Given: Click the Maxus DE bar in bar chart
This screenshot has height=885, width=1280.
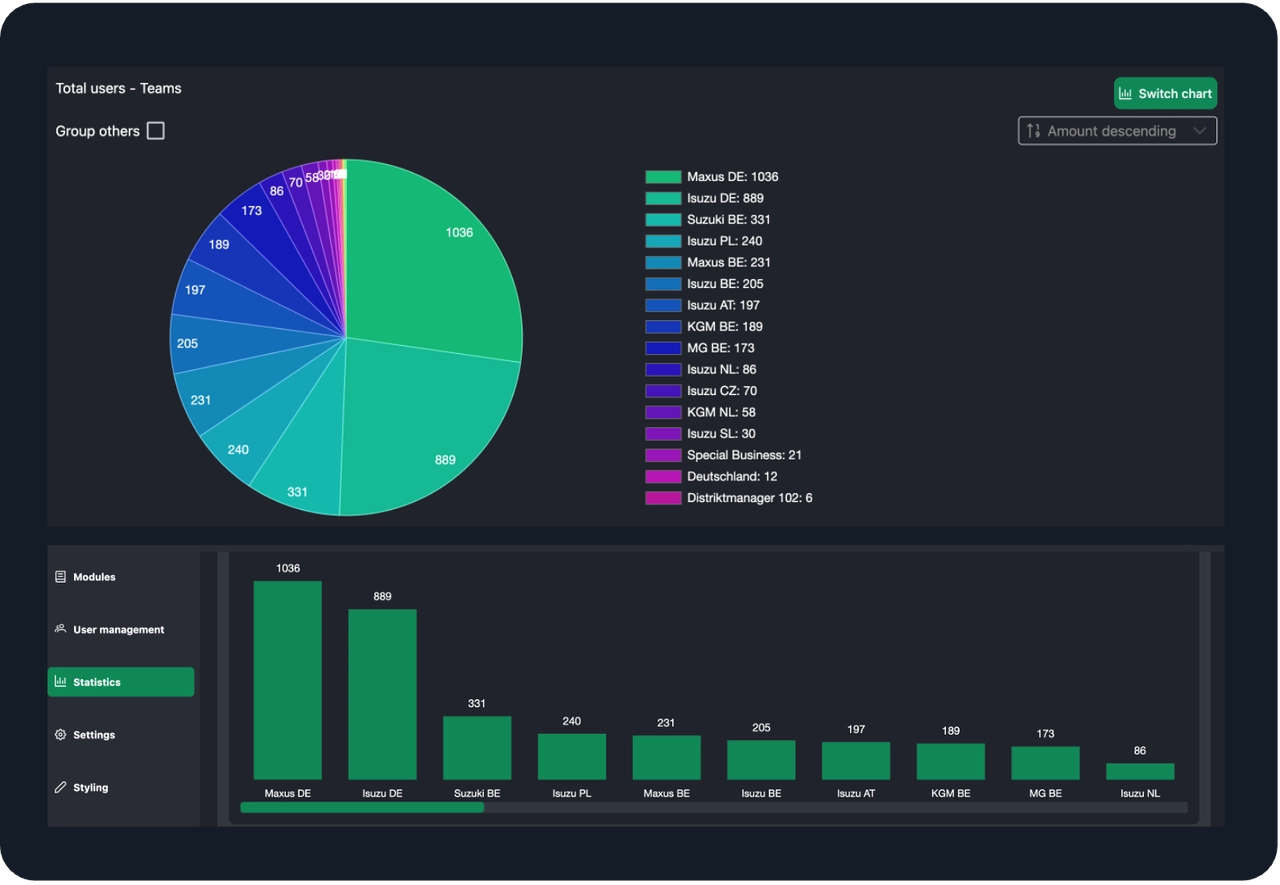Looking at the screenshot, I should pyautogui.click(x=288, y=680).
